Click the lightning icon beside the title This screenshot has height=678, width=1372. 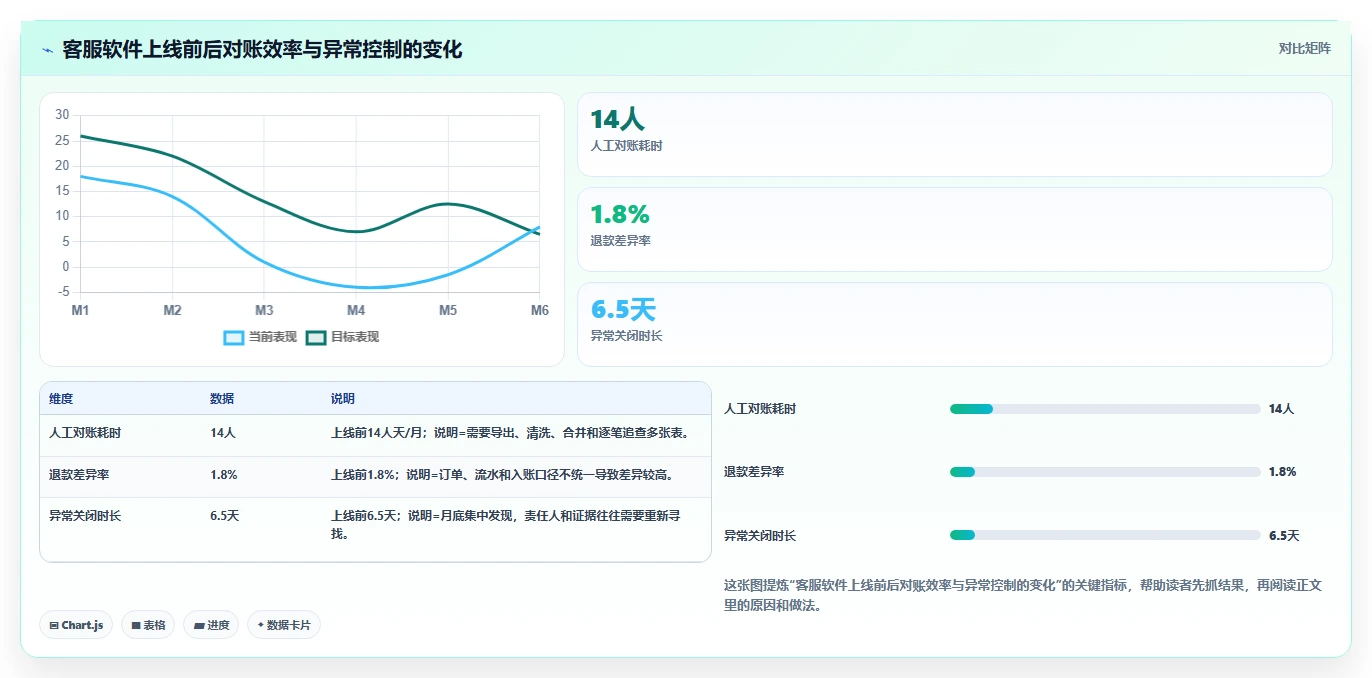[x=48, y=50]
